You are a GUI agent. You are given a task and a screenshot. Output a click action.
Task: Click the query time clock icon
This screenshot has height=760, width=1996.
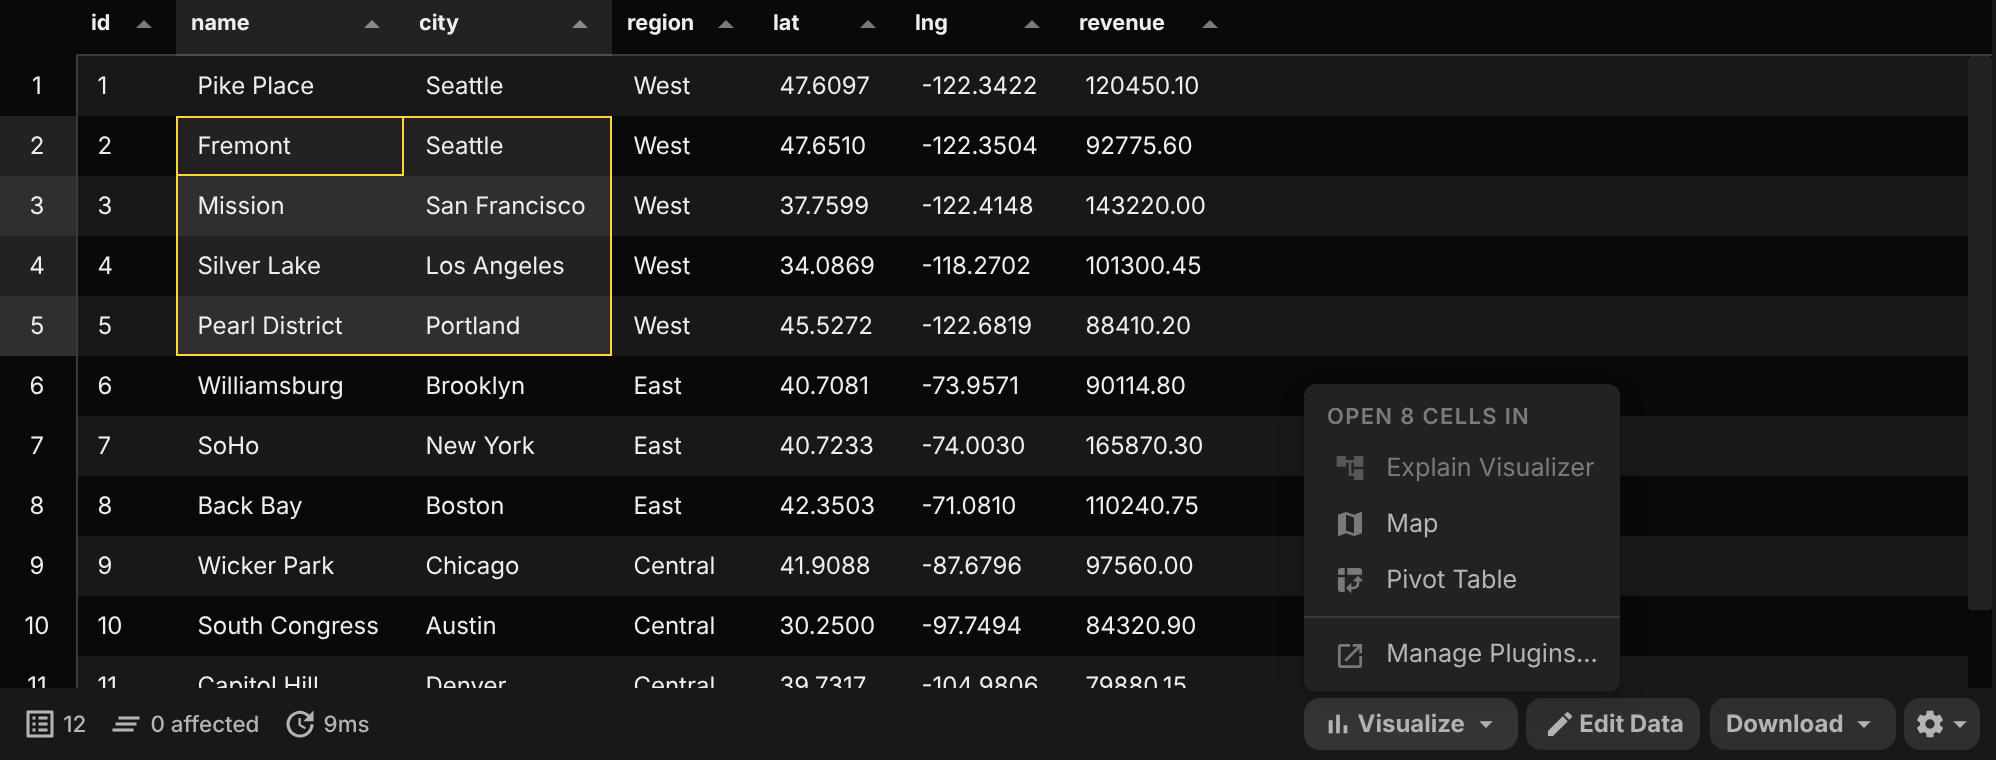pos(300,724)
